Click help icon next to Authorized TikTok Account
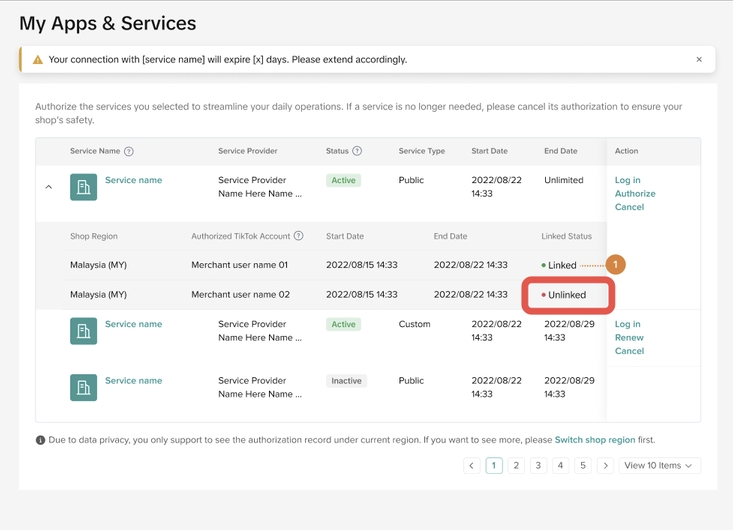Screen dimensions: 733x530 (x=298, y=236)
